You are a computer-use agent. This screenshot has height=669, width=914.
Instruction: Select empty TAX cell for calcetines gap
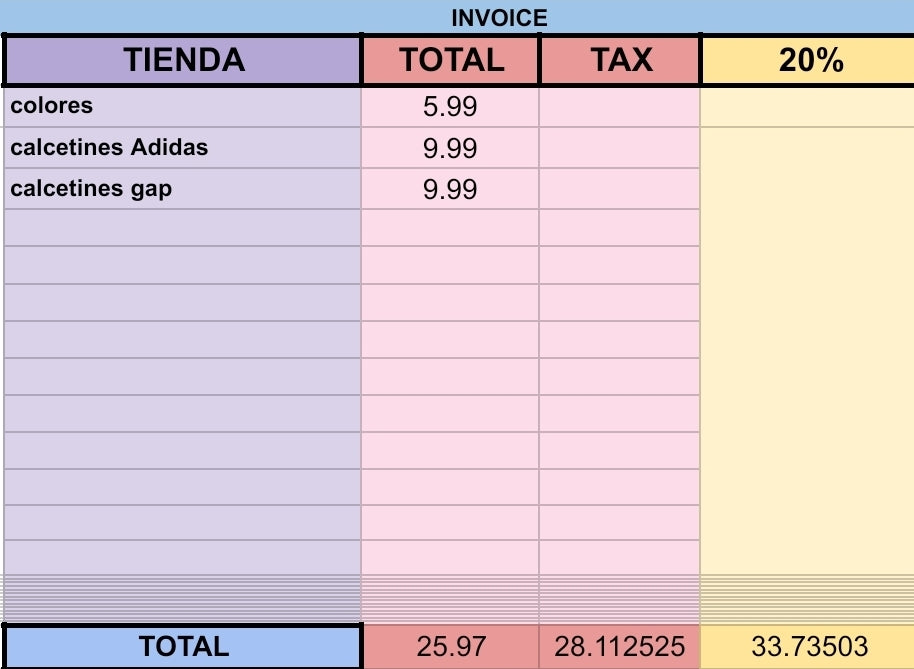tap(620, 190)
